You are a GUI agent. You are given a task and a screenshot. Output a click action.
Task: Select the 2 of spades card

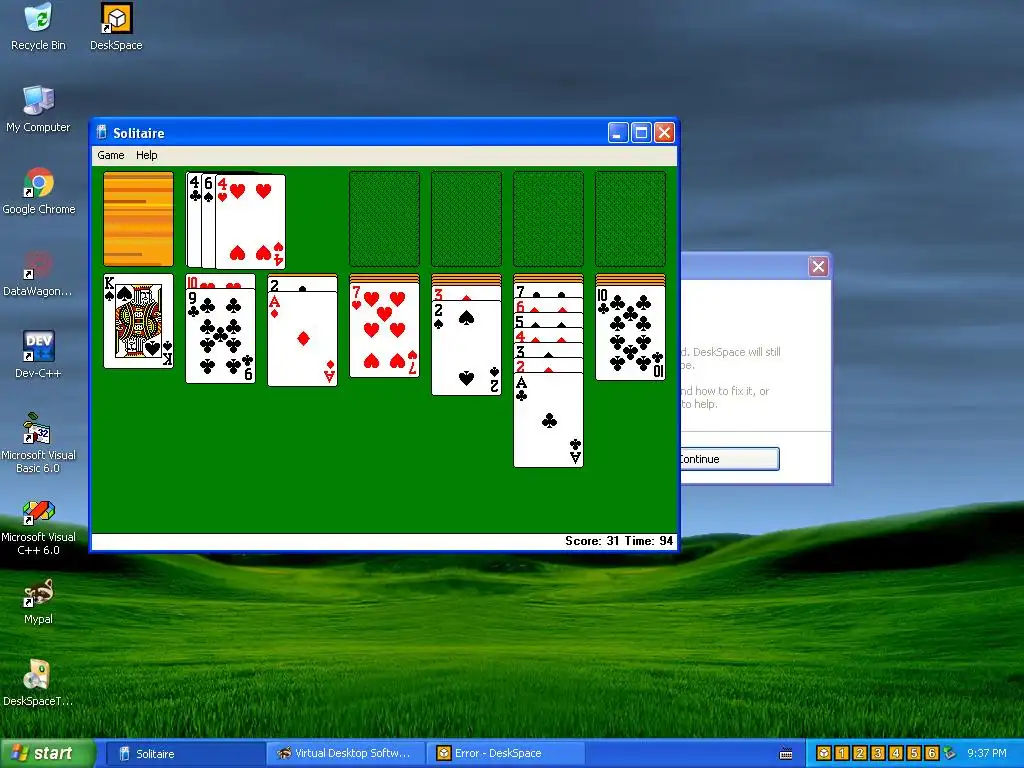coord(466,348)
